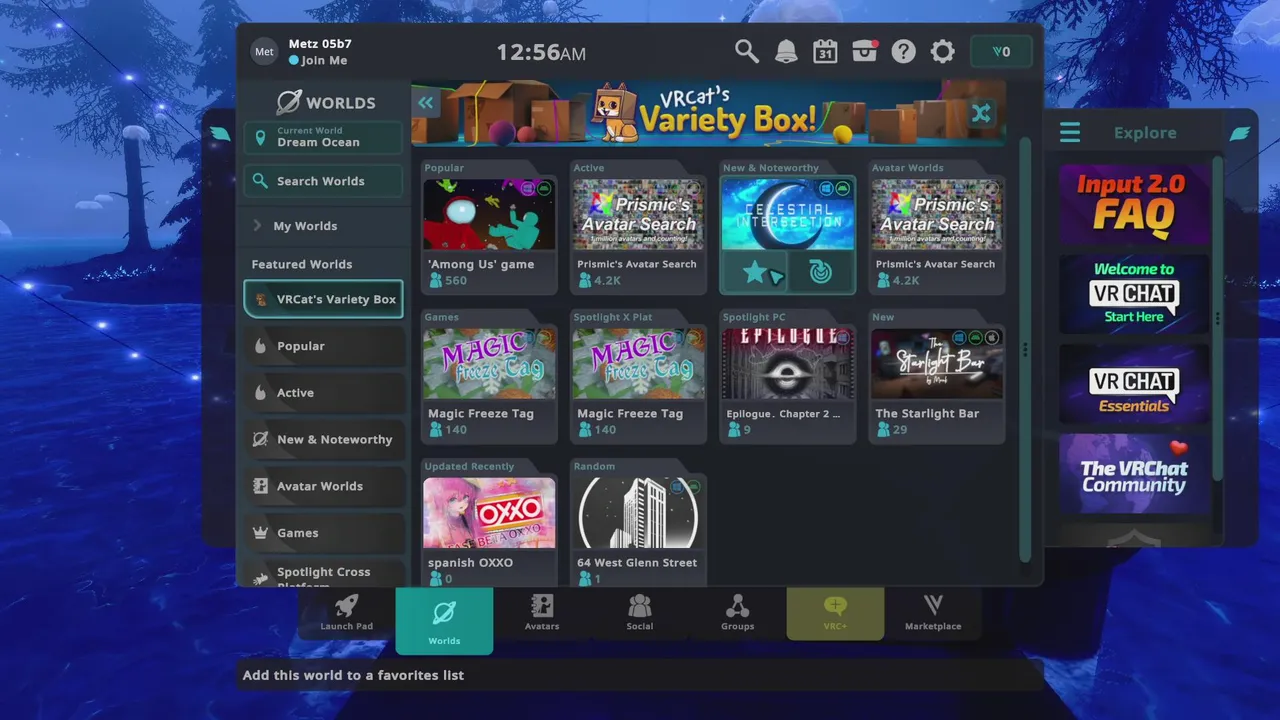Switch to the Worlds tab
Image resolution: width=1280 pixels, height=720 pixels.
click(444, 620)
